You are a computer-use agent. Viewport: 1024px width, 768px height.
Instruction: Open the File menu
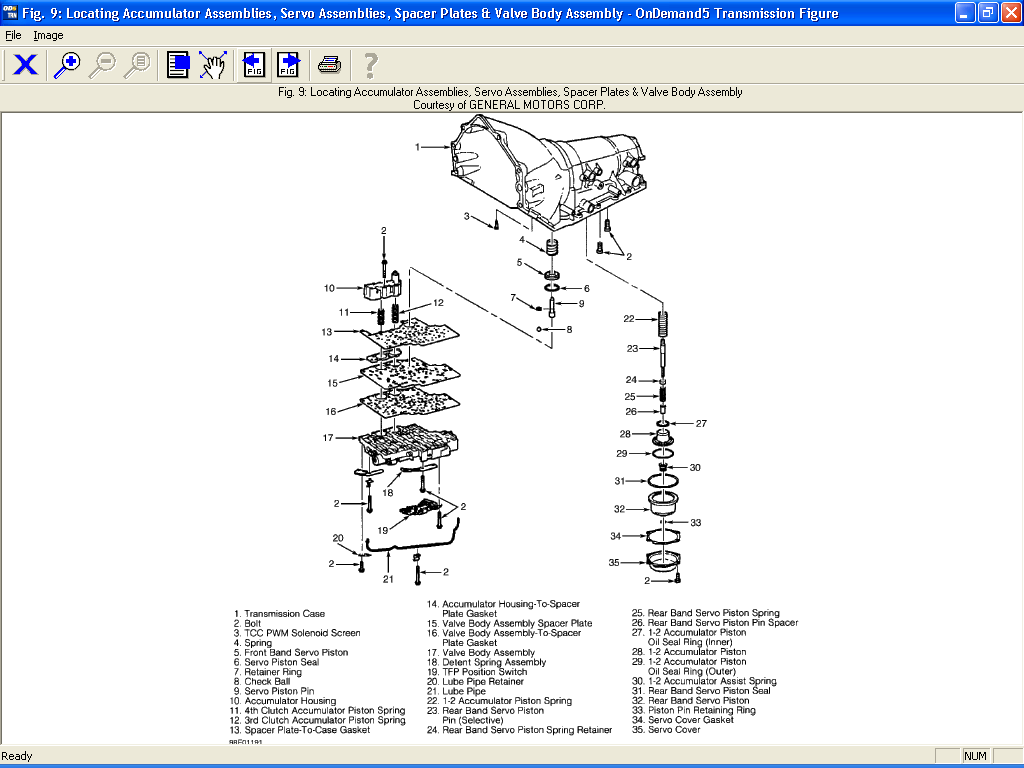coord(13,35)
